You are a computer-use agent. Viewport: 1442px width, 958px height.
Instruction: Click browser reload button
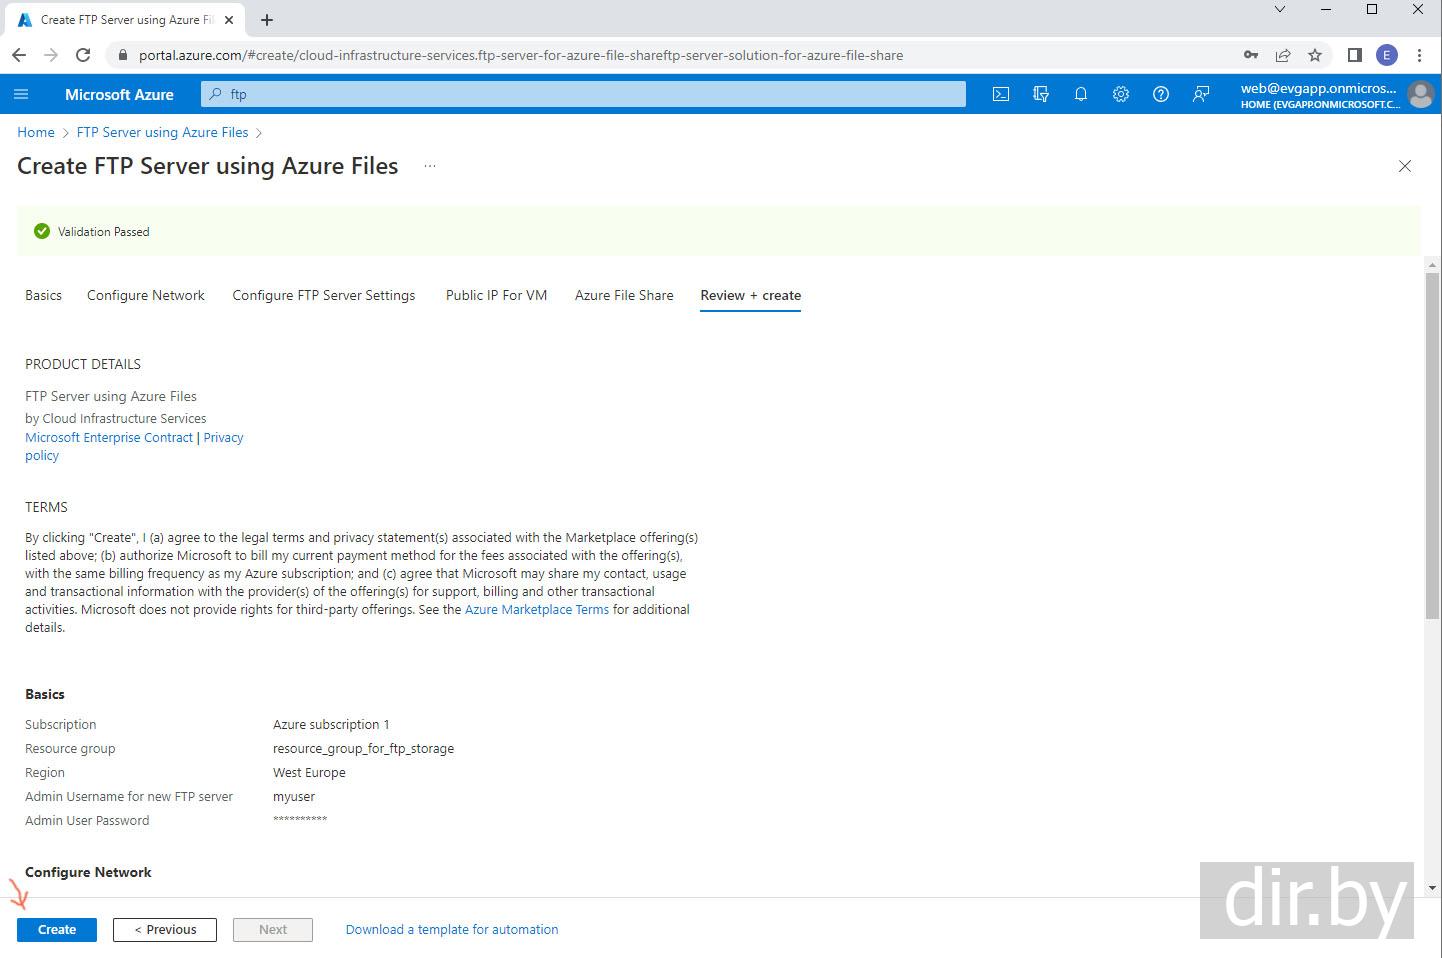click(83, 55)
